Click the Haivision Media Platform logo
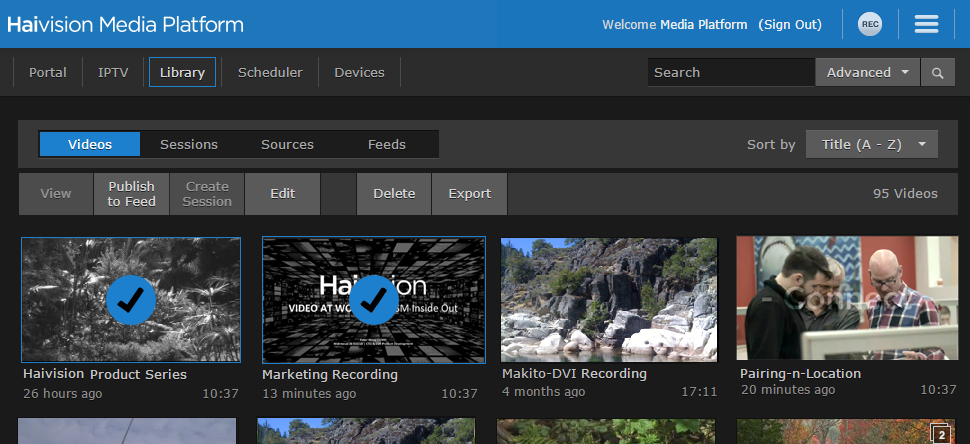Viewport: 970px width, 444px height. (125, 24)
